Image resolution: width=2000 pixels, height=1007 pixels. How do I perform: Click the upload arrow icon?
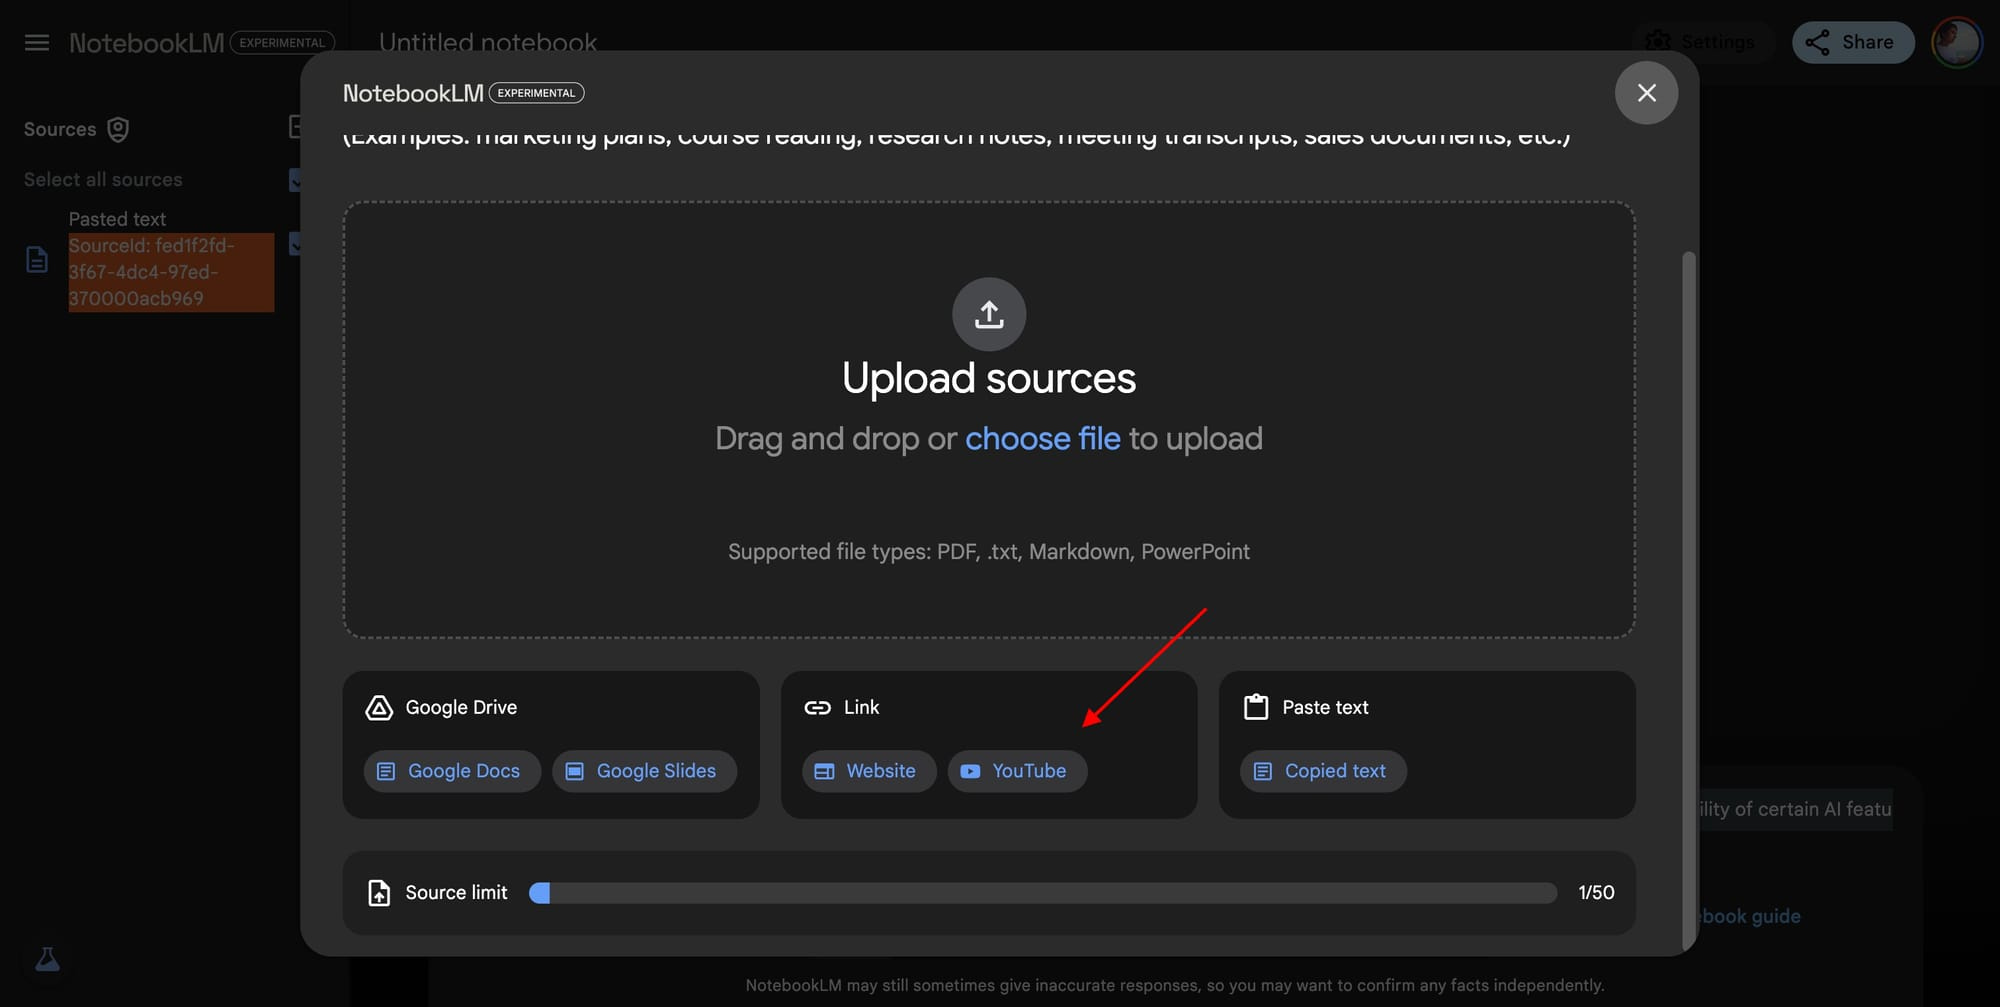pos(989,314)
